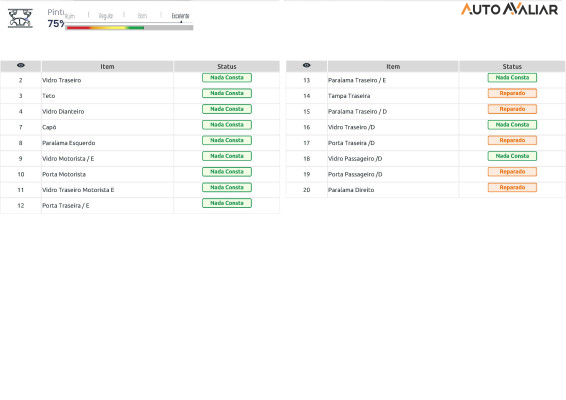Click Reparado badge for Porta Traseira /D

click(x=512, y=140)
